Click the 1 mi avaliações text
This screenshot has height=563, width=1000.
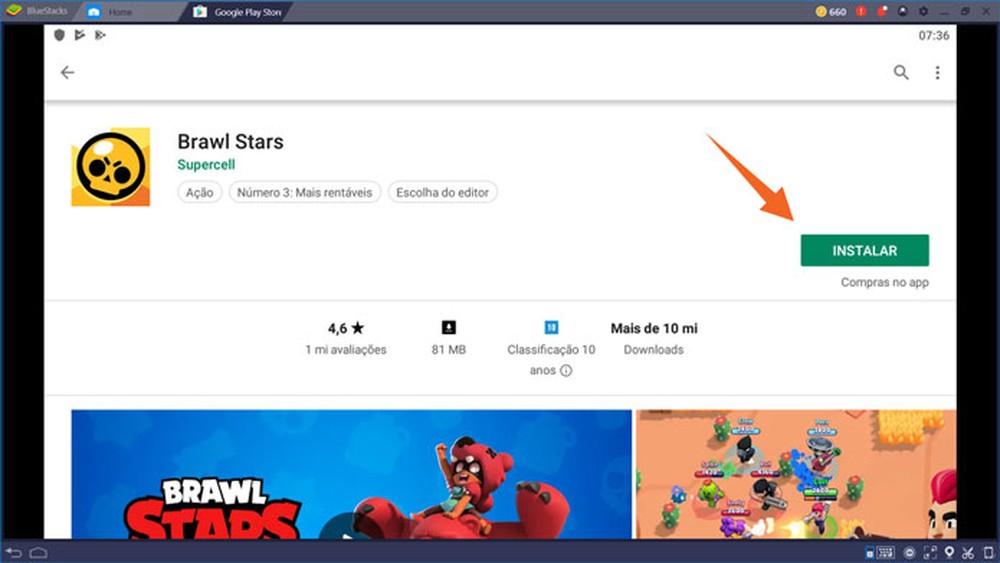[346, 349]
